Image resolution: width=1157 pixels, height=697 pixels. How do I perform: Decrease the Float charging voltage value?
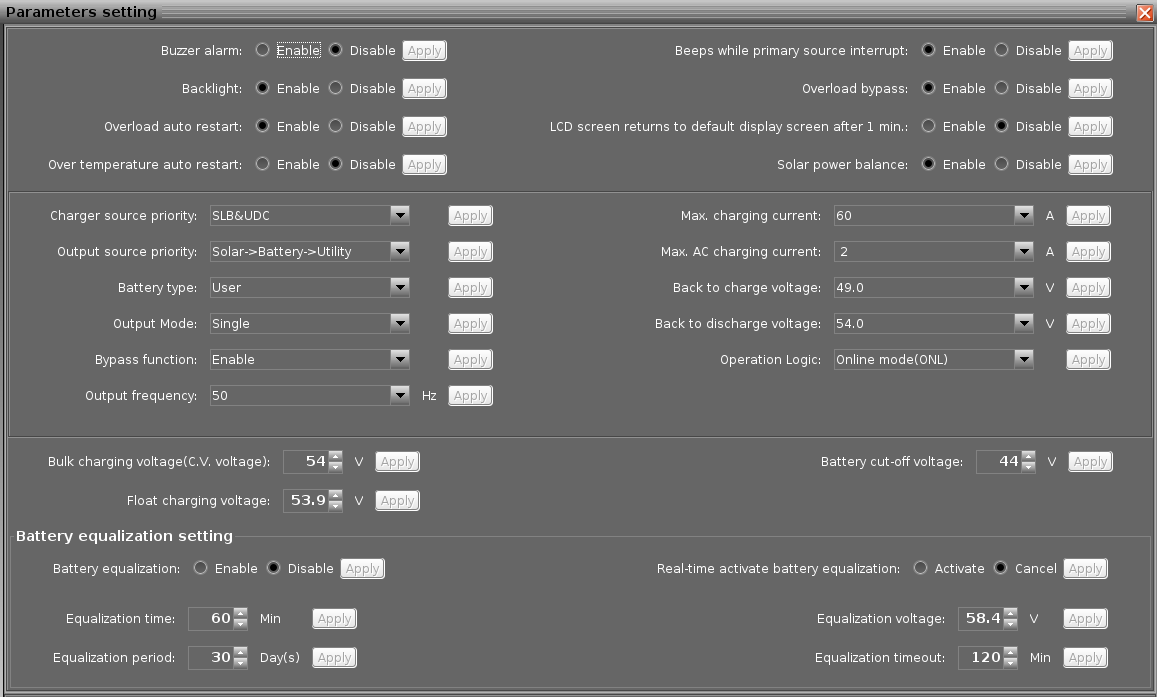(336, 505)
